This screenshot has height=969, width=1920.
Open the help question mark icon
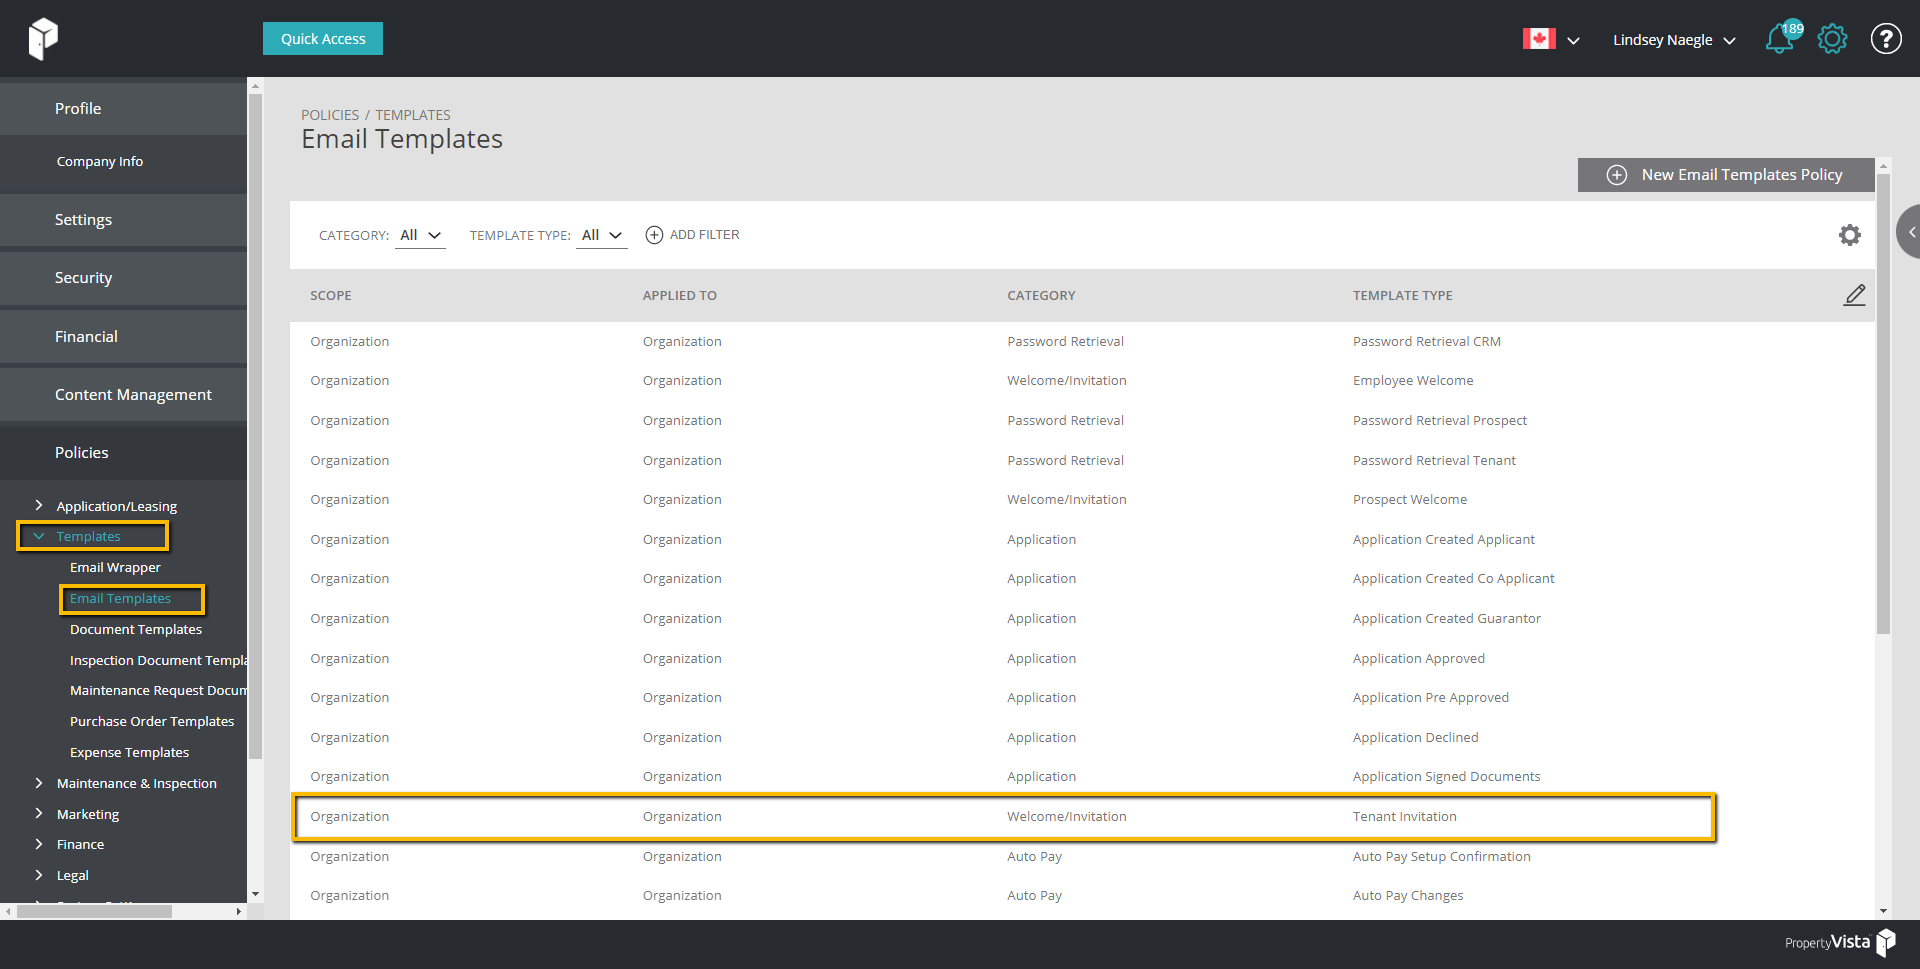[1886, 39]
